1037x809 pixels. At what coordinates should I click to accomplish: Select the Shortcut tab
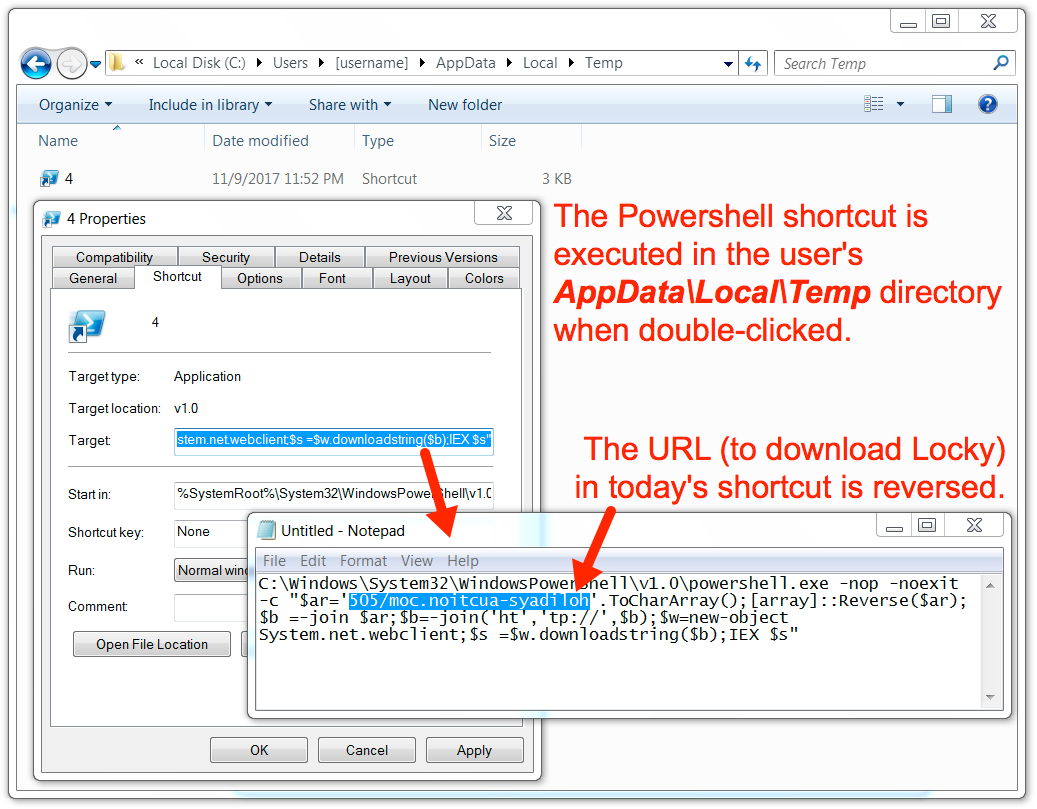pyautogui.click(x=177, y=277)
